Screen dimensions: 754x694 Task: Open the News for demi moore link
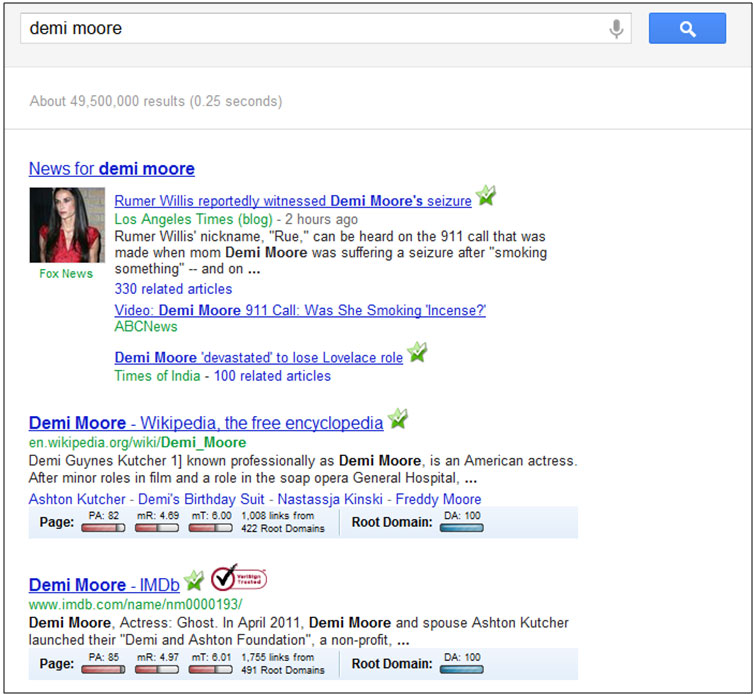112,169
